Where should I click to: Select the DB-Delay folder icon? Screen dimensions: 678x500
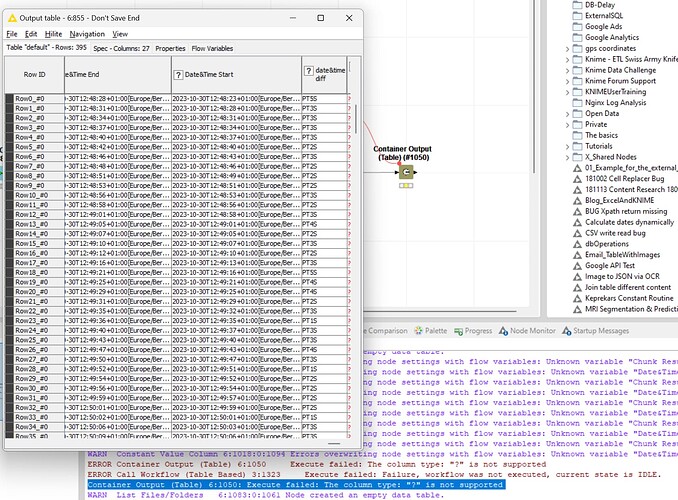click(577, 5)
